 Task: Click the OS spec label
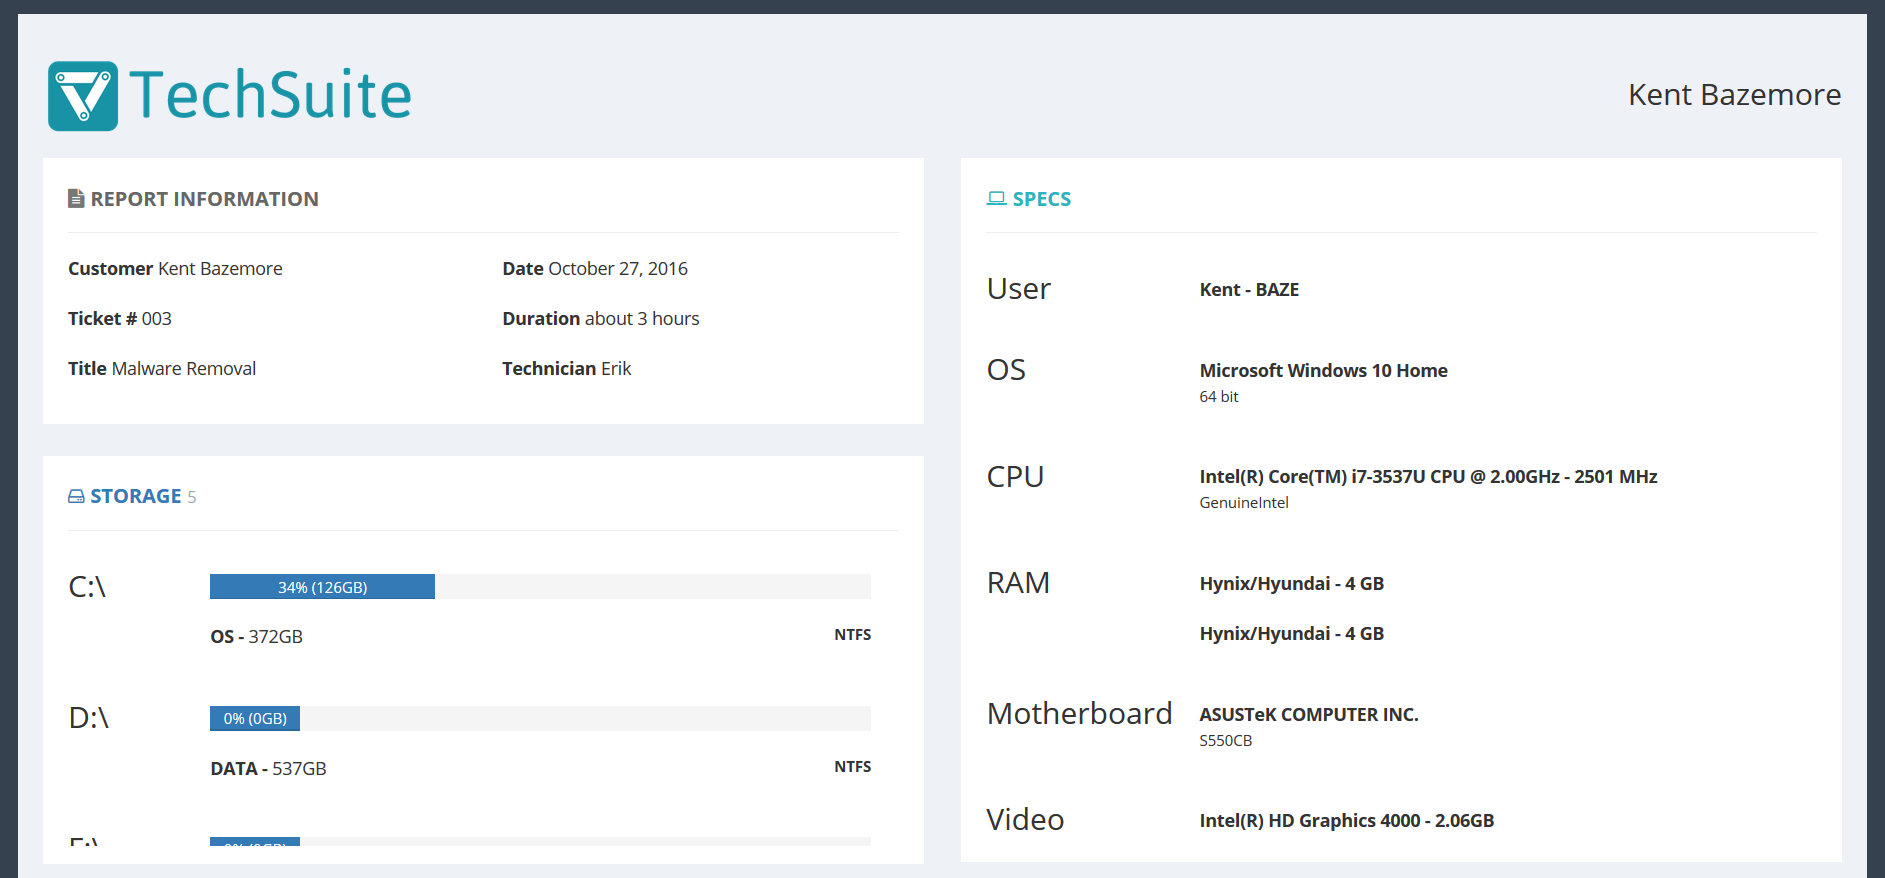(1006, 369)
